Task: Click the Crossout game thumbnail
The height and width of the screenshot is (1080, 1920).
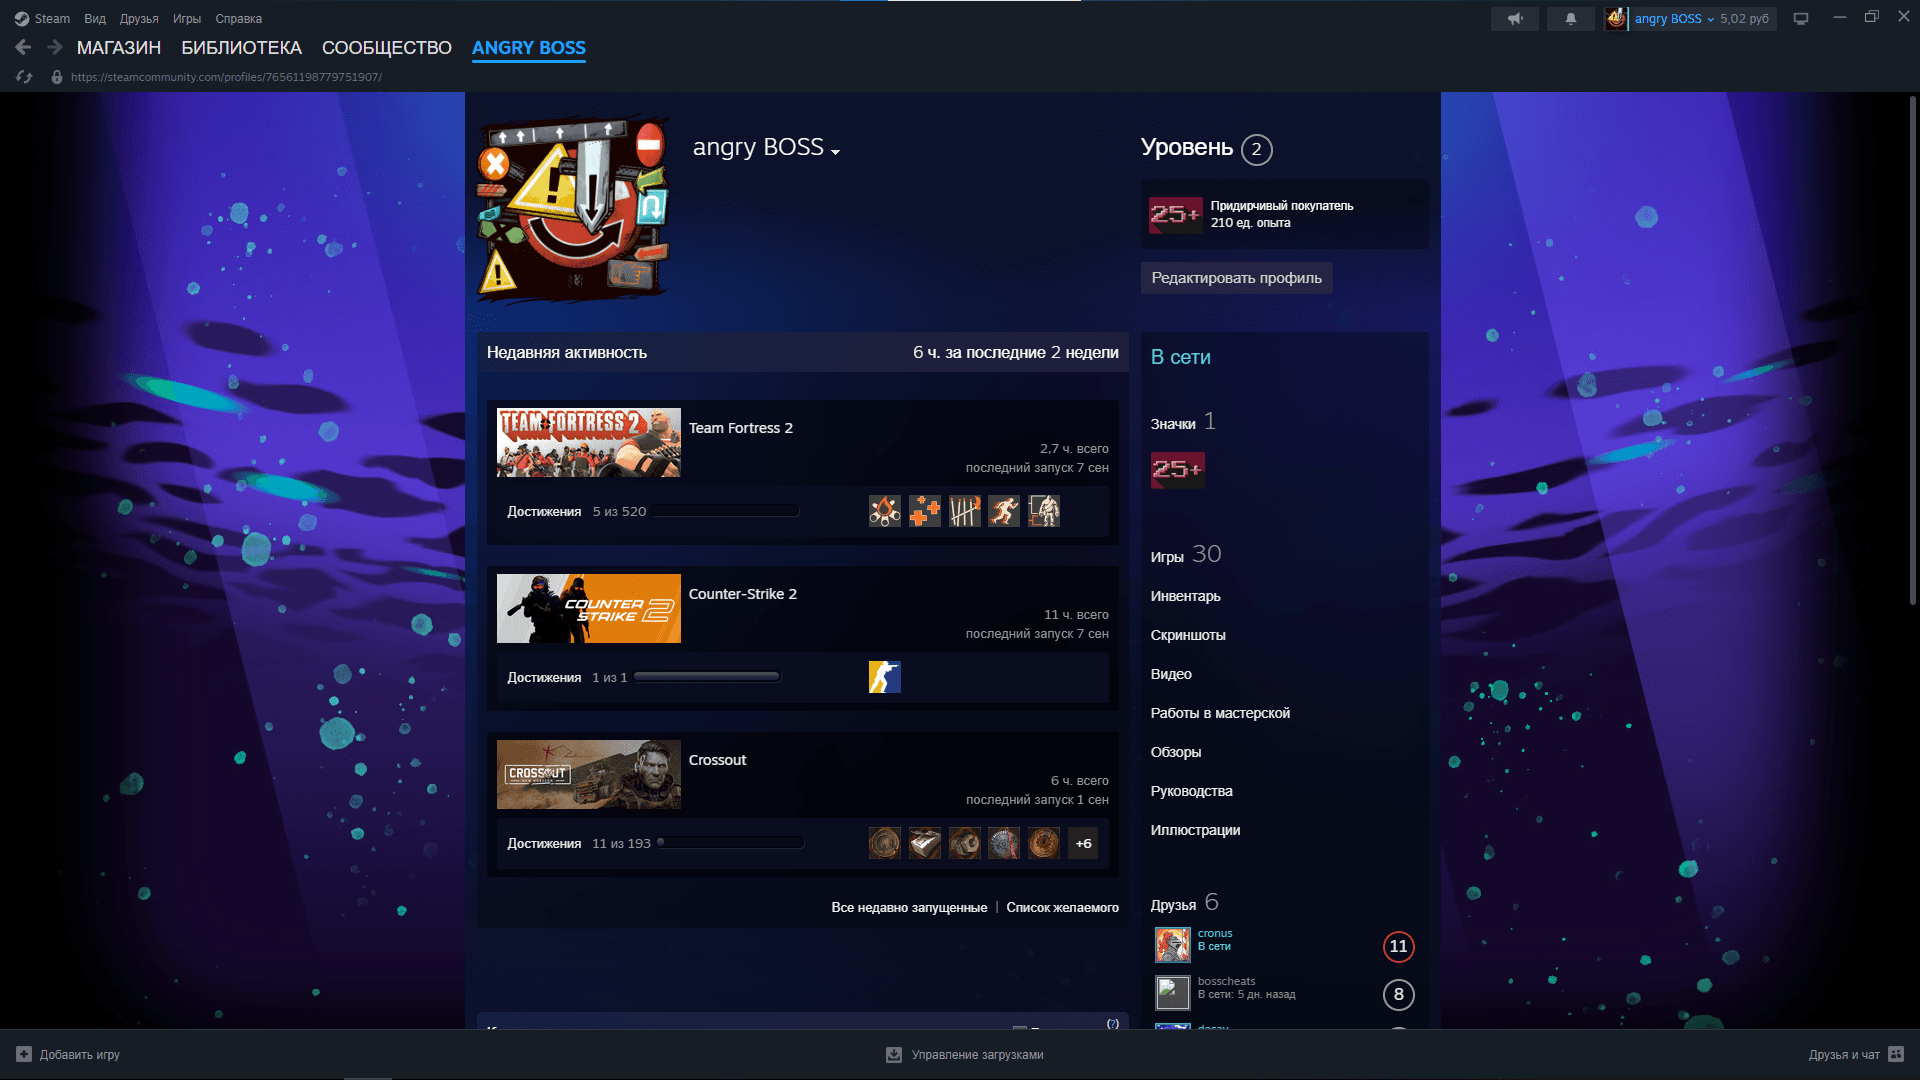Action: (589, 775)
